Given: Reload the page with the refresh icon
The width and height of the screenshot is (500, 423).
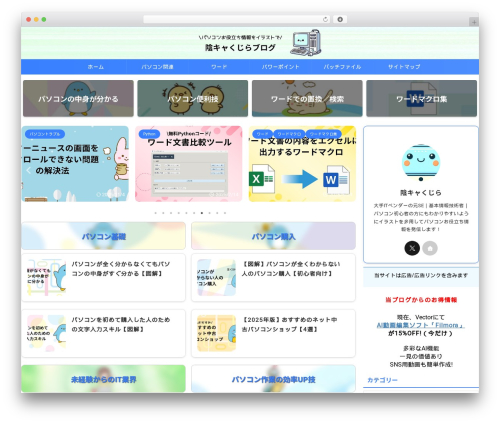Looking at the screenshot, I should click(325, 19).
